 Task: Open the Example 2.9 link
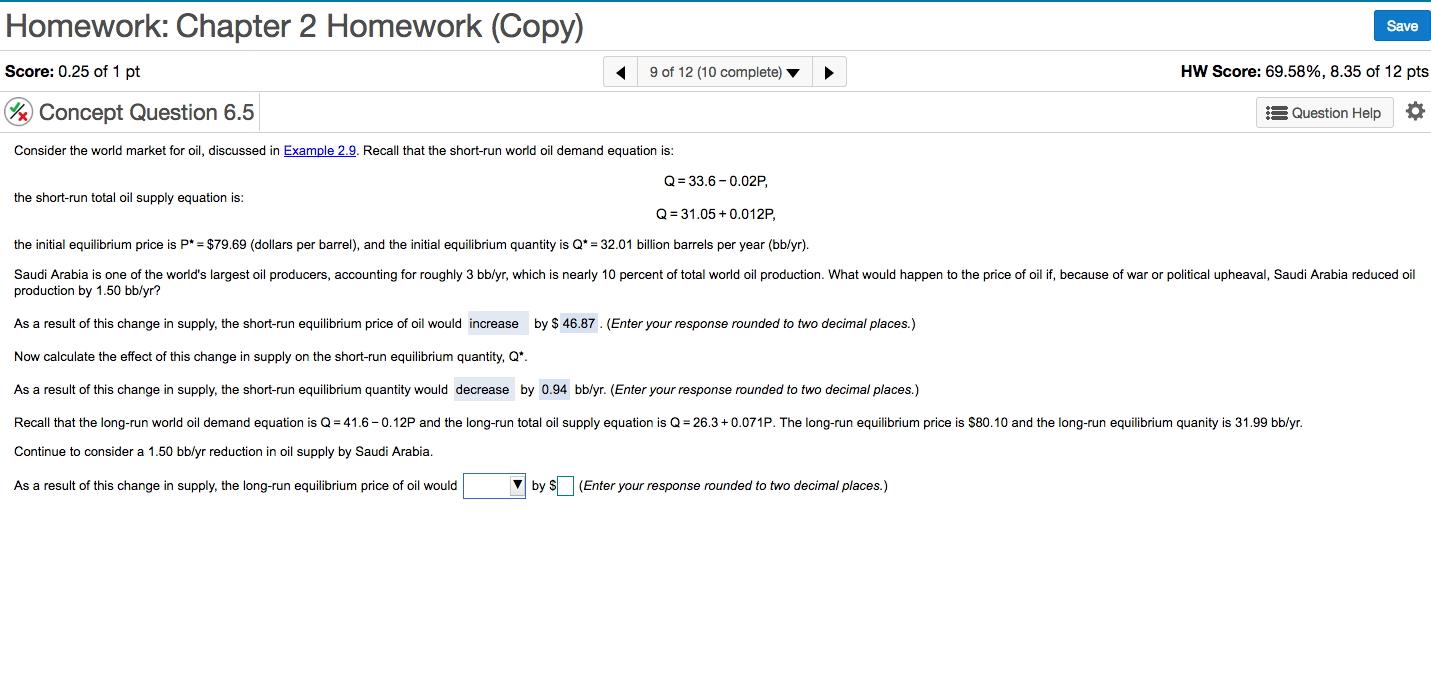pyautogui.click(x=320, y=150)
